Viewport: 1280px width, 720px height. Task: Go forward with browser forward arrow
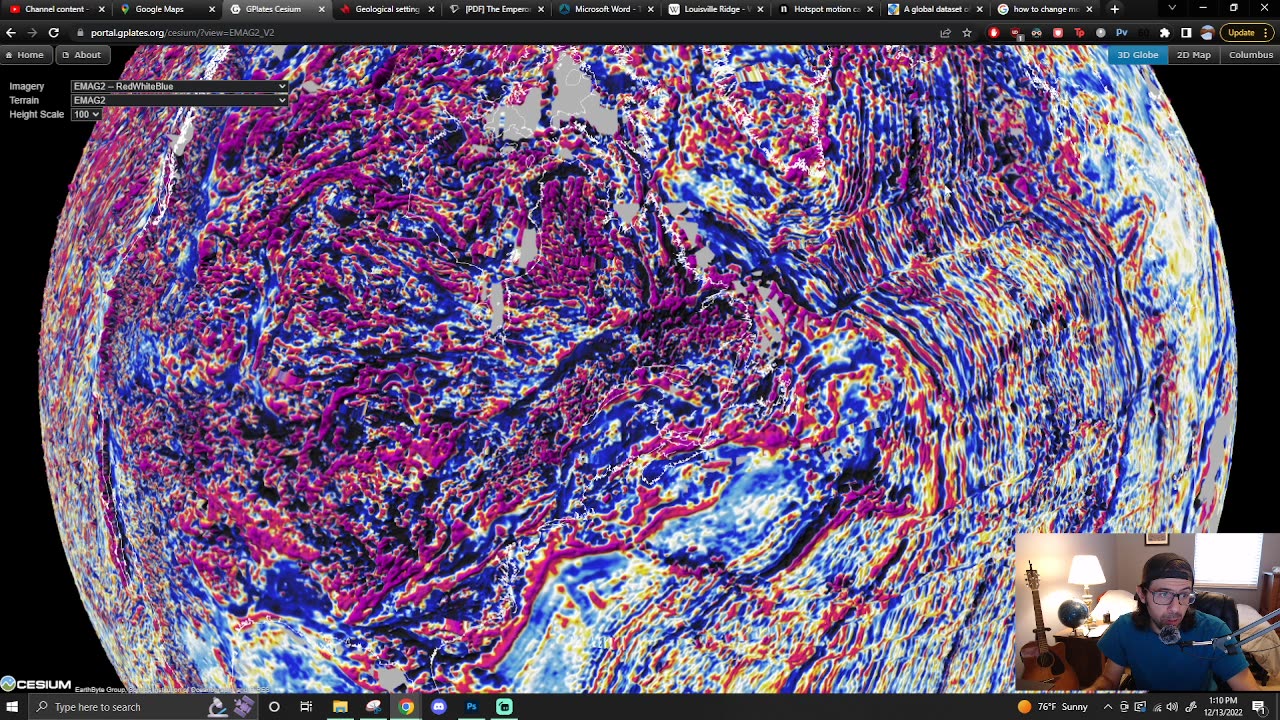point(32,32)
